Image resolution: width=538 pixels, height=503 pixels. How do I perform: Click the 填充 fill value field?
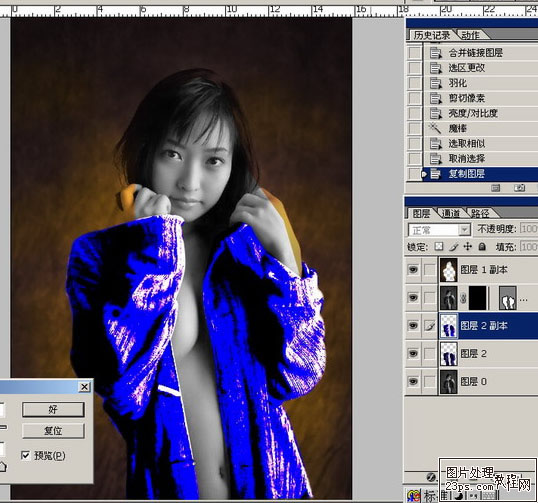coord(529,246)
